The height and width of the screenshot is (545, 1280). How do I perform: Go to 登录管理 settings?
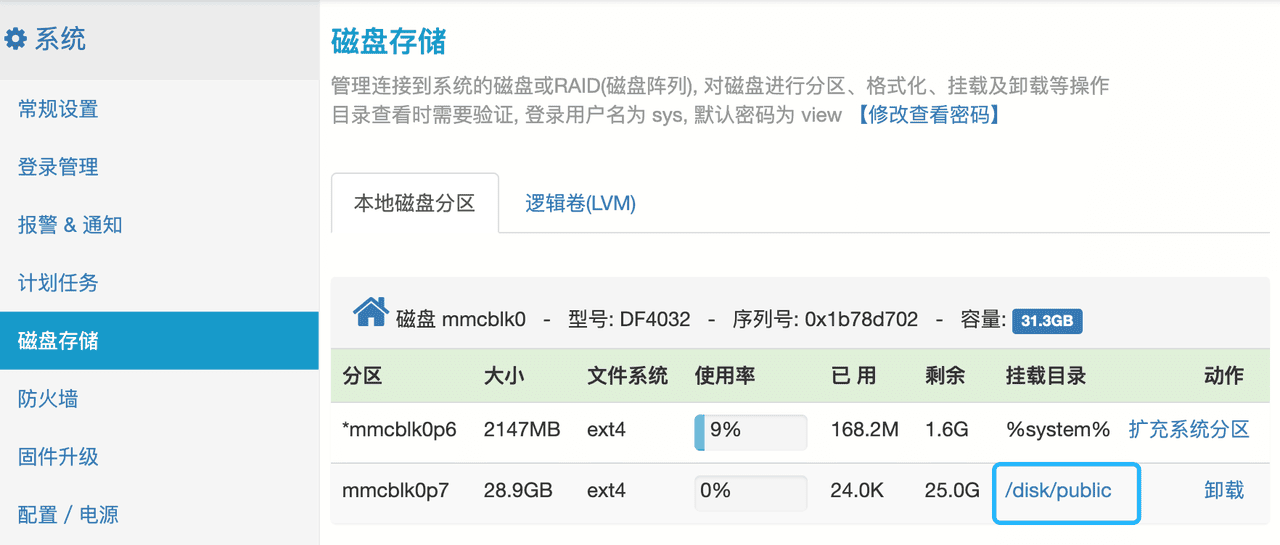click(x=58, y=167)
